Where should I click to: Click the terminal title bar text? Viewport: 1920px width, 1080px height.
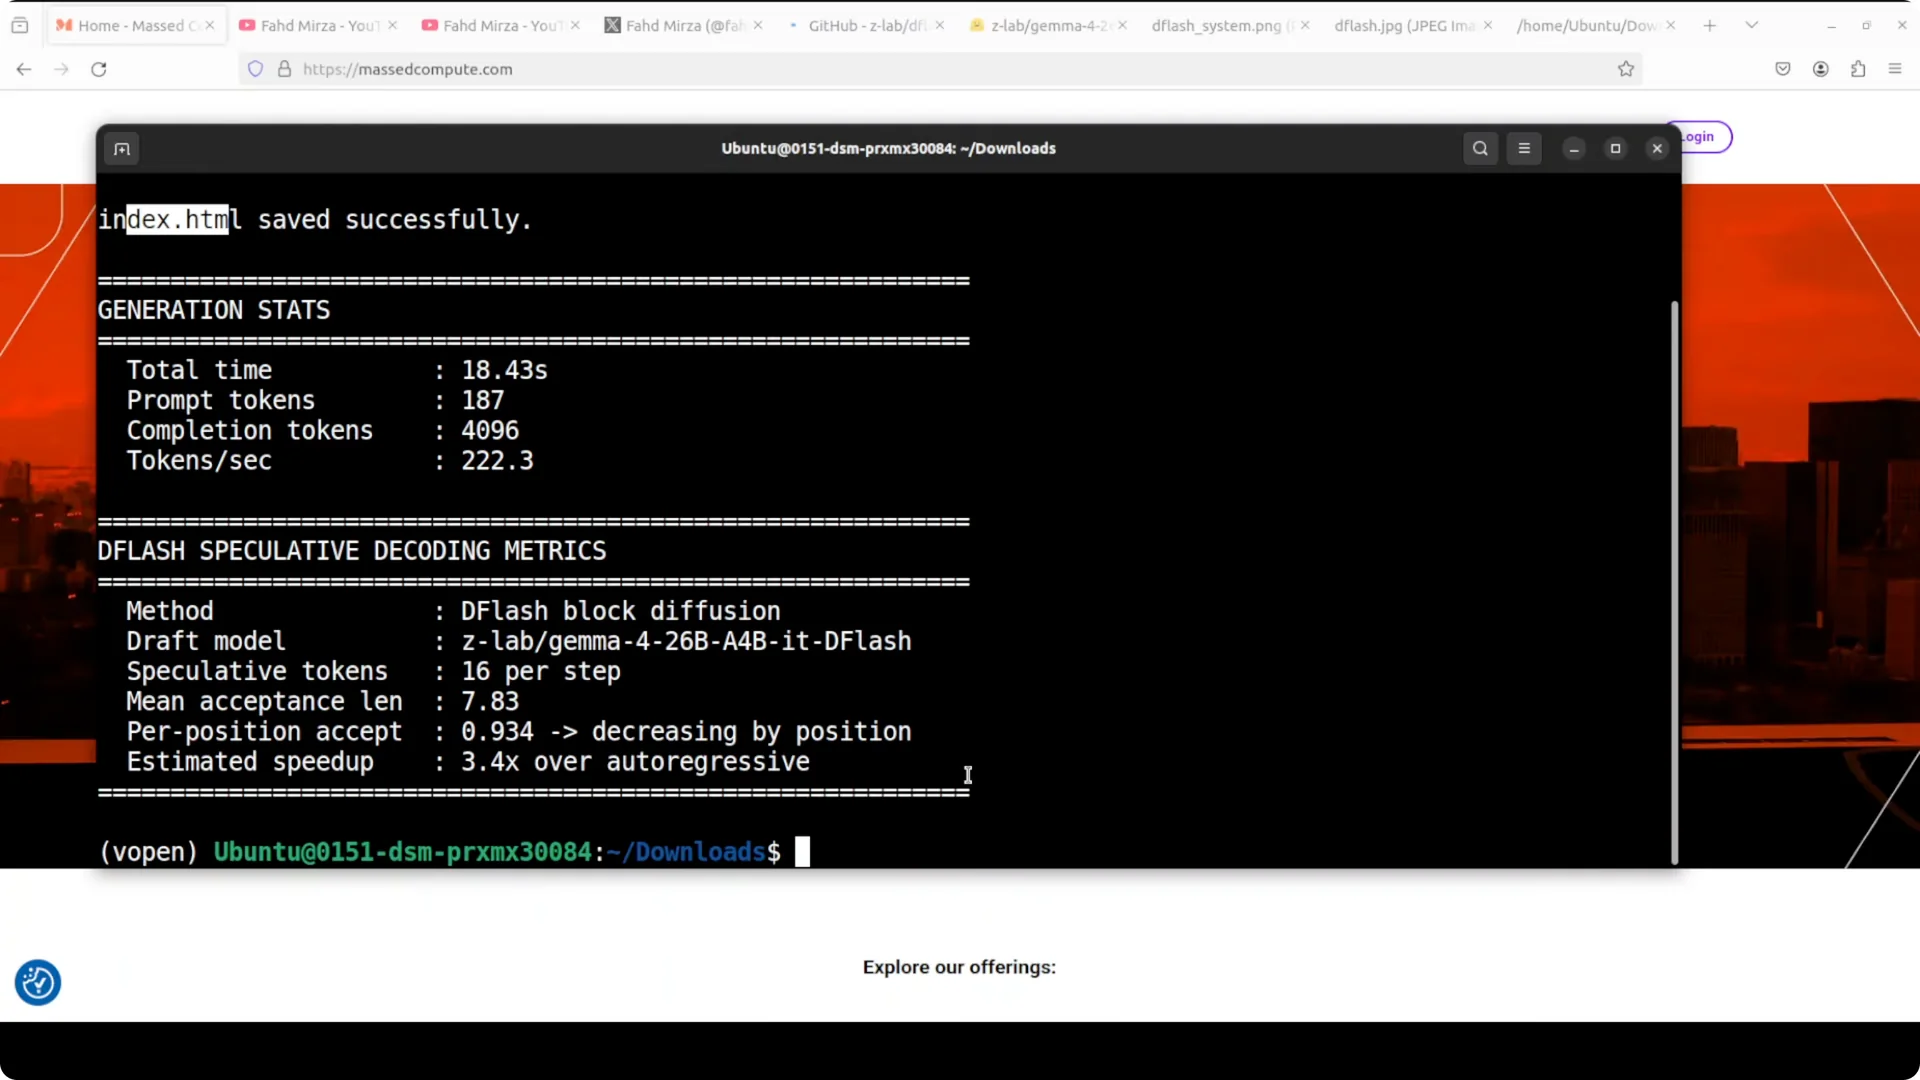pos(888,148)
